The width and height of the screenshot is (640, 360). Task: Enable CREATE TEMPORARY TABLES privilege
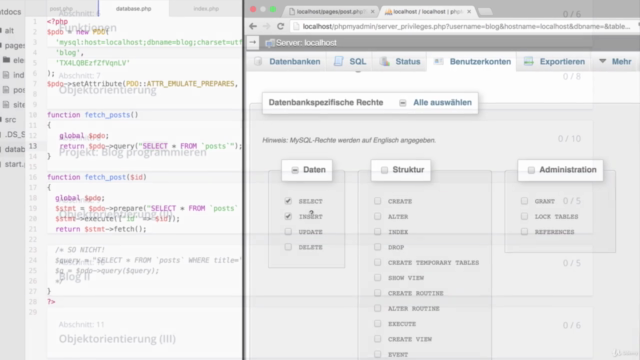[x=378, y=262]
